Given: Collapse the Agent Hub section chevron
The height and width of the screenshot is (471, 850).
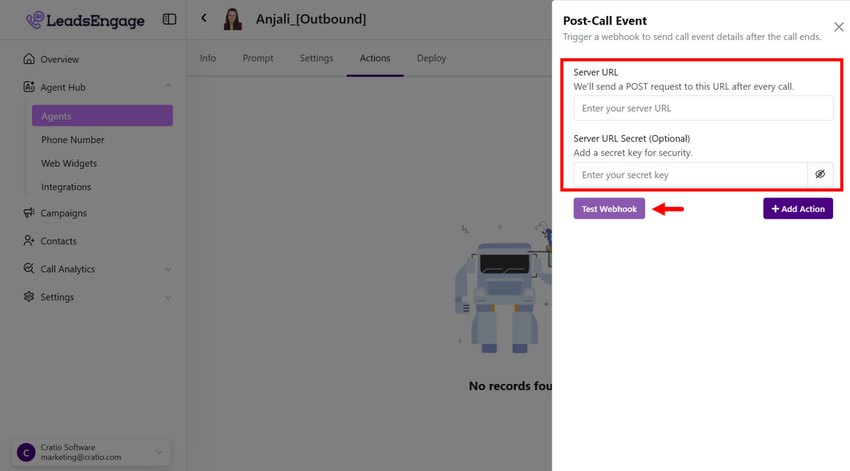Looking at the screenshot, I should click(167, 87).
